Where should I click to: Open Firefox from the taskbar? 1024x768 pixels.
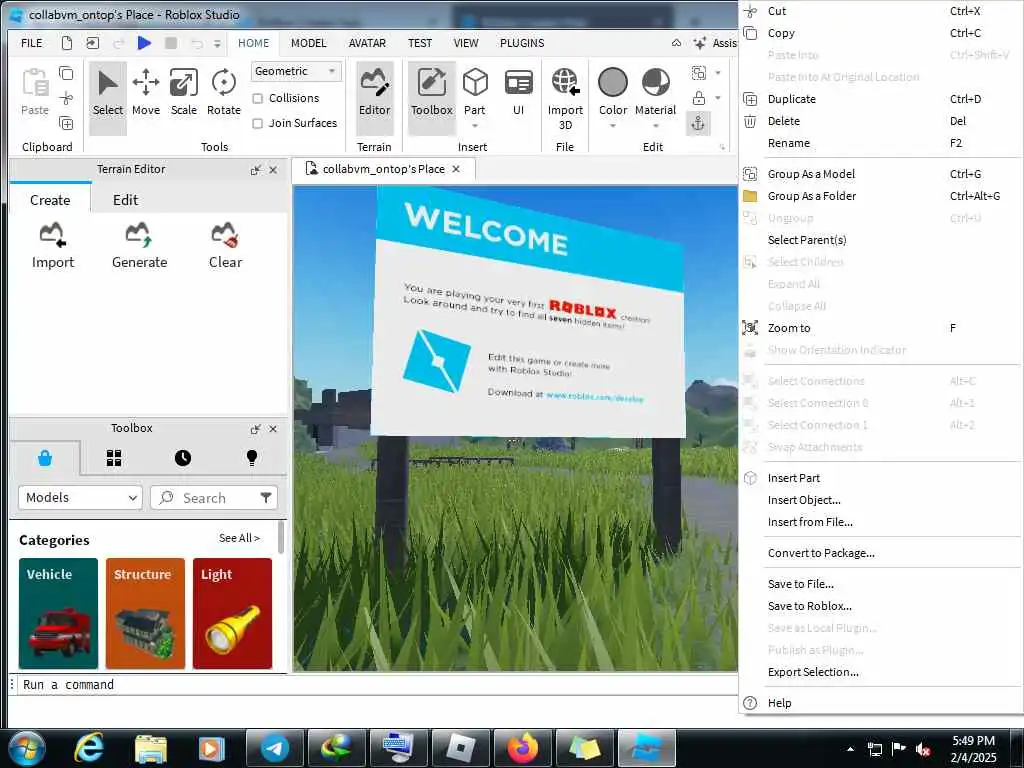click(x=523, y=748)
